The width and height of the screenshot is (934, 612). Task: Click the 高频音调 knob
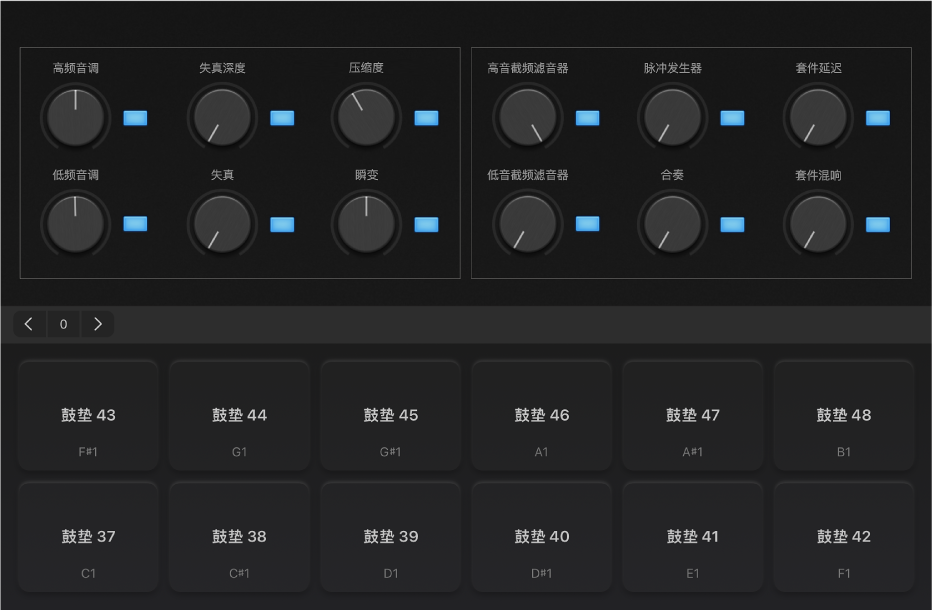click(76, 117)
